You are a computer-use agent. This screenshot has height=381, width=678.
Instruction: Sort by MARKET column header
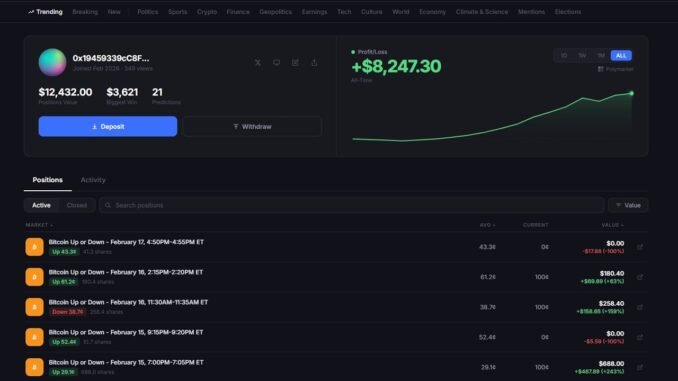tap(39, 225)
